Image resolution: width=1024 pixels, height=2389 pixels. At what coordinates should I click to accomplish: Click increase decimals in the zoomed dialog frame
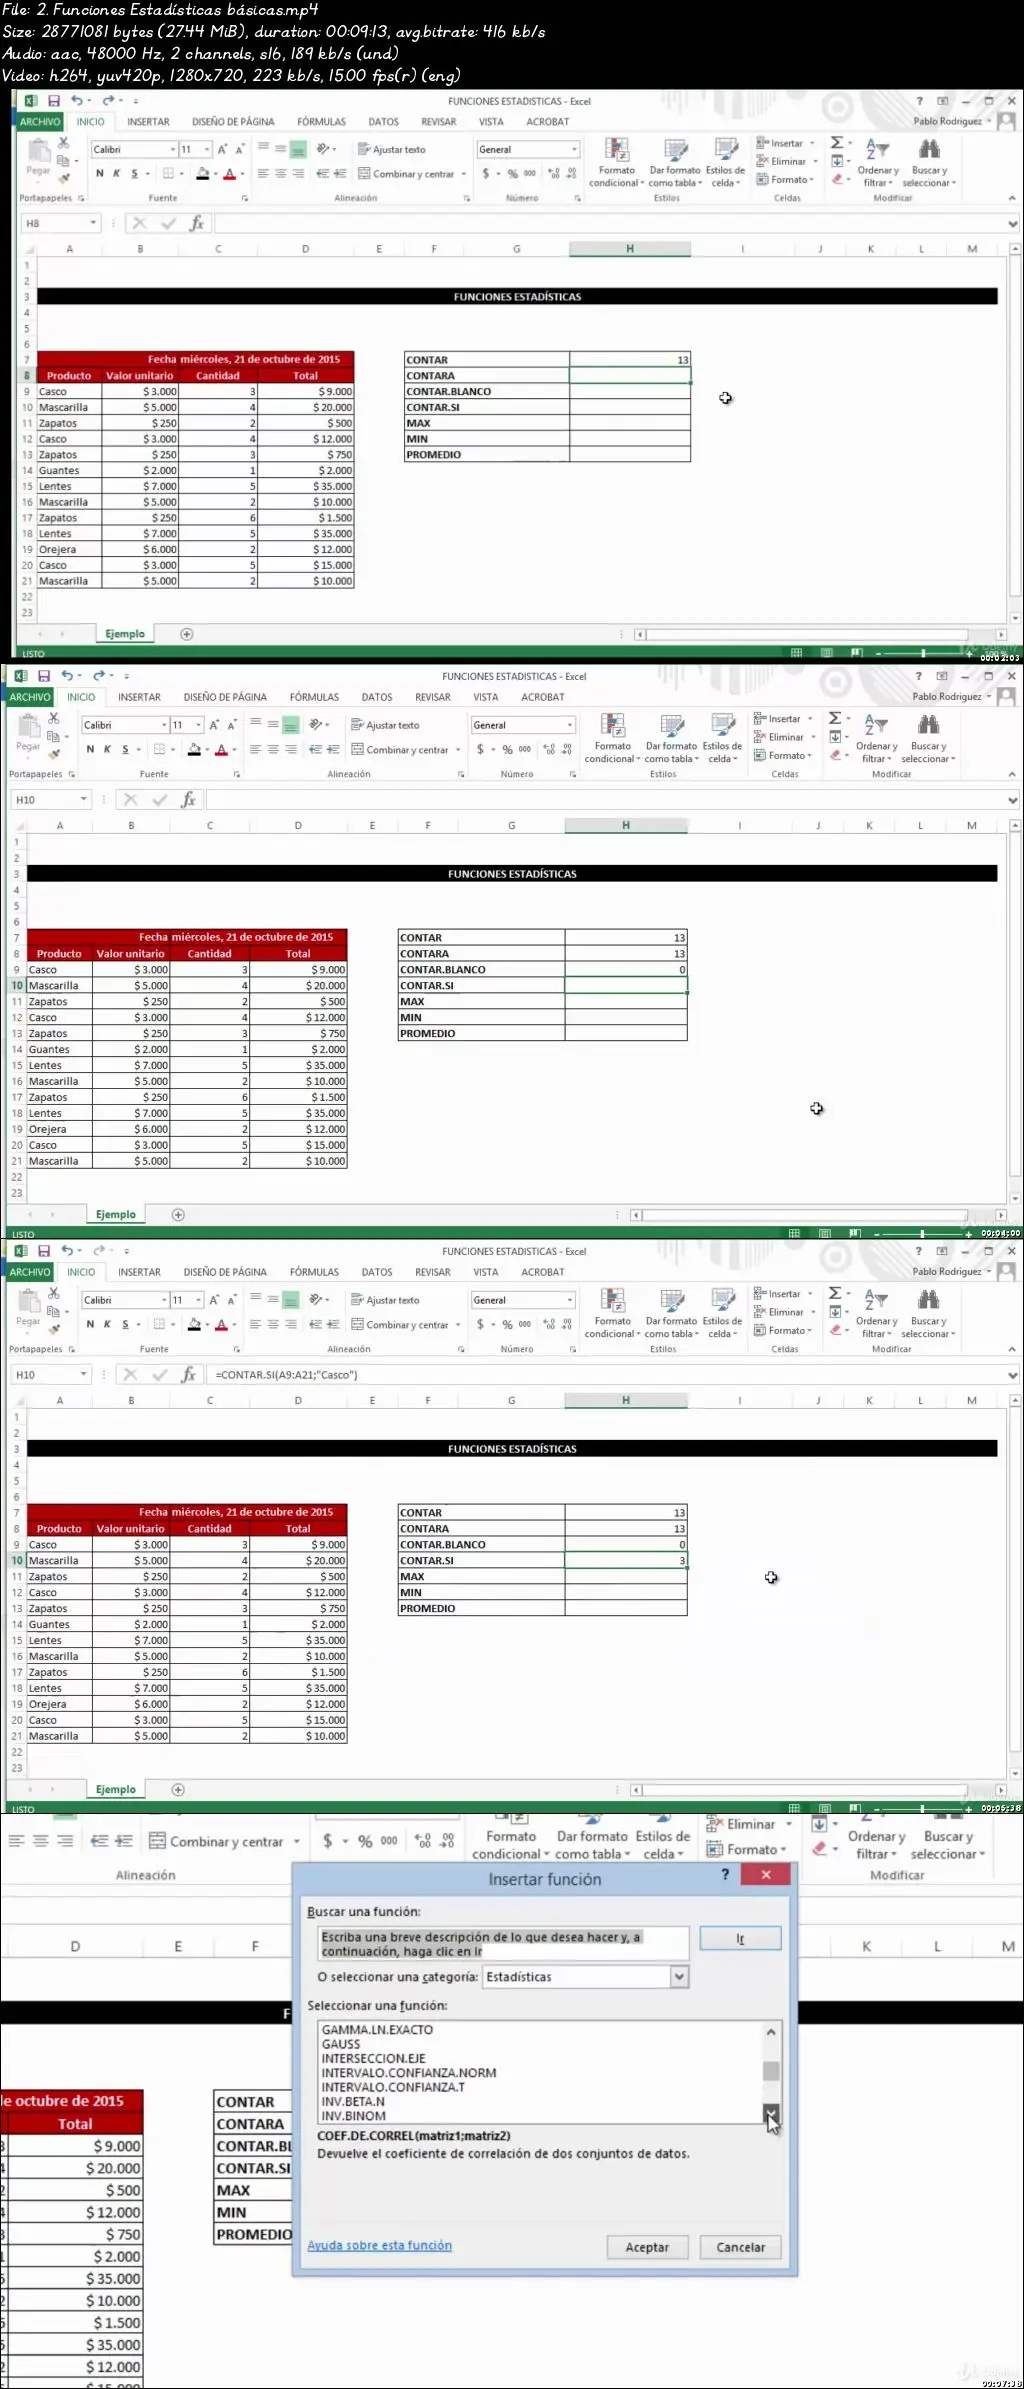pos(423,1841)
